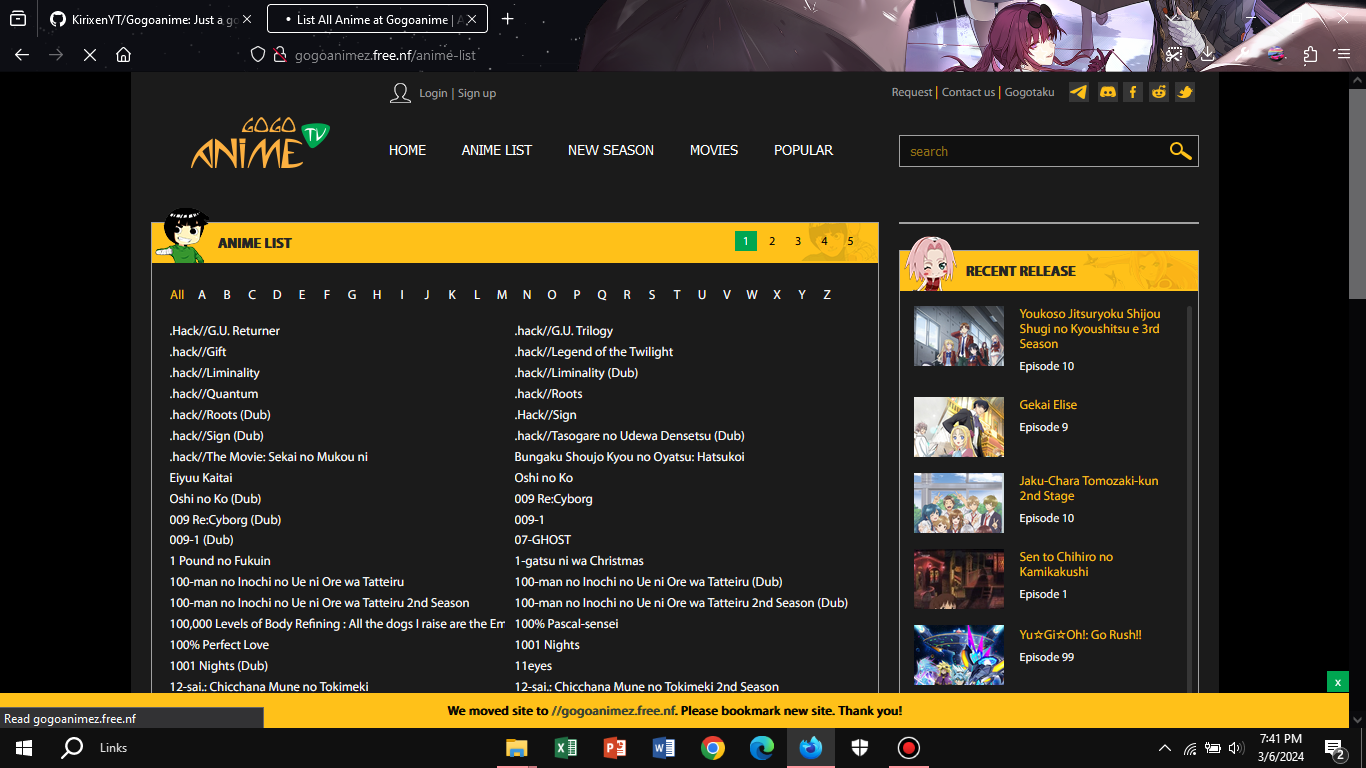This screenshot has width=1366, height=768.
Task: Click the site padlock icon in the address bar
Action: (280, 55)
